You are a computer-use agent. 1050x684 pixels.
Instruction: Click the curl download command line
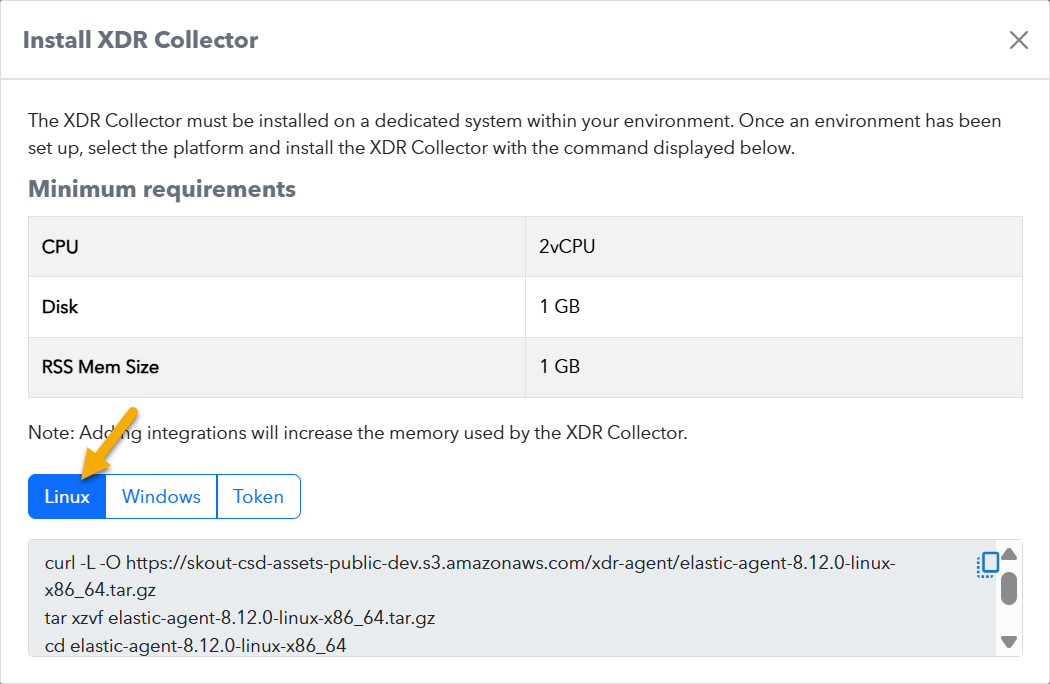470,564
